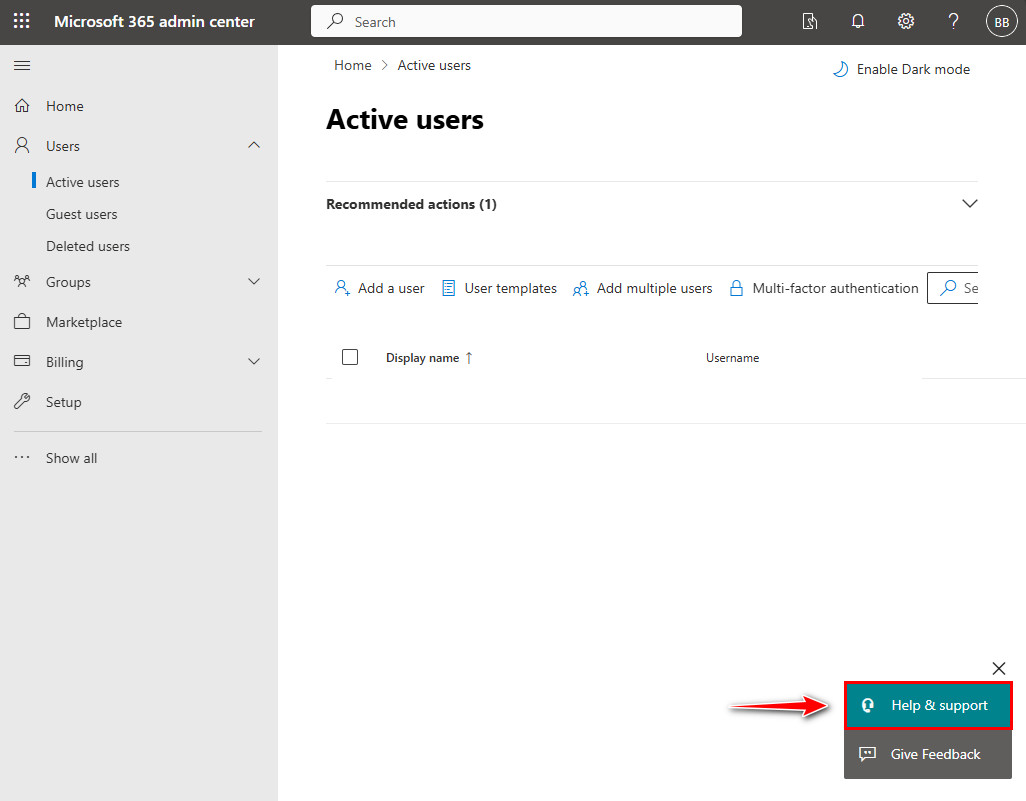Viewport: 1026px width, 801px height.
Task: Click the Username column header
Action: coord(732,358)
